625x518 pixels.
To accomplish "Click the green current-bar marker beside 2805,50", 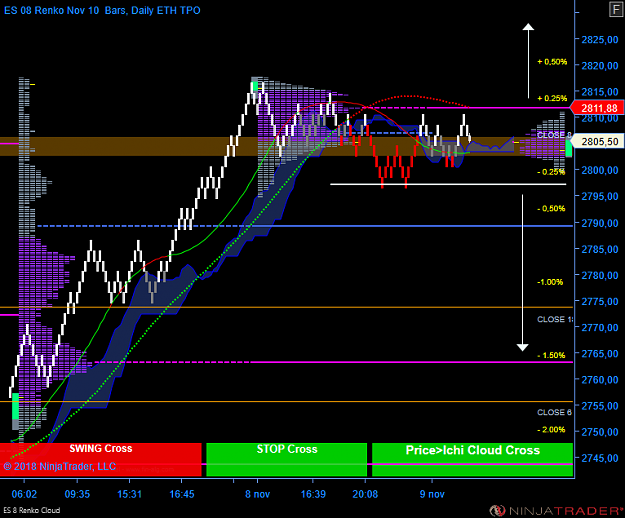I will click(x=568, y=148).
